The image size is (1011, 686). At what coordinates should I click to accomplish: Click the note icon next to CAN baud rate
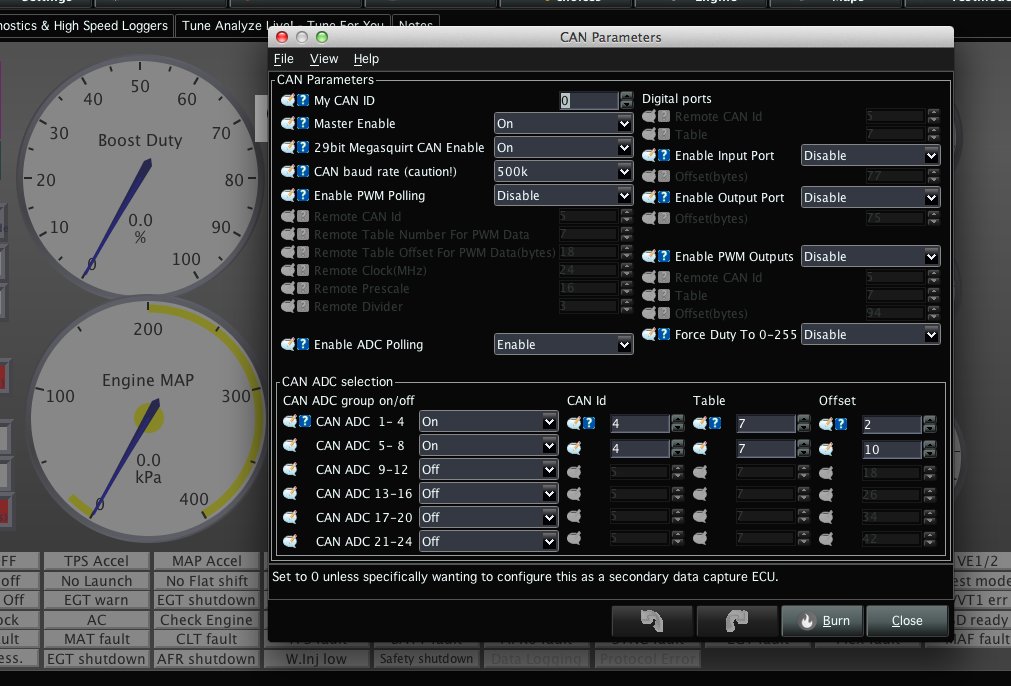coord(288,172)
